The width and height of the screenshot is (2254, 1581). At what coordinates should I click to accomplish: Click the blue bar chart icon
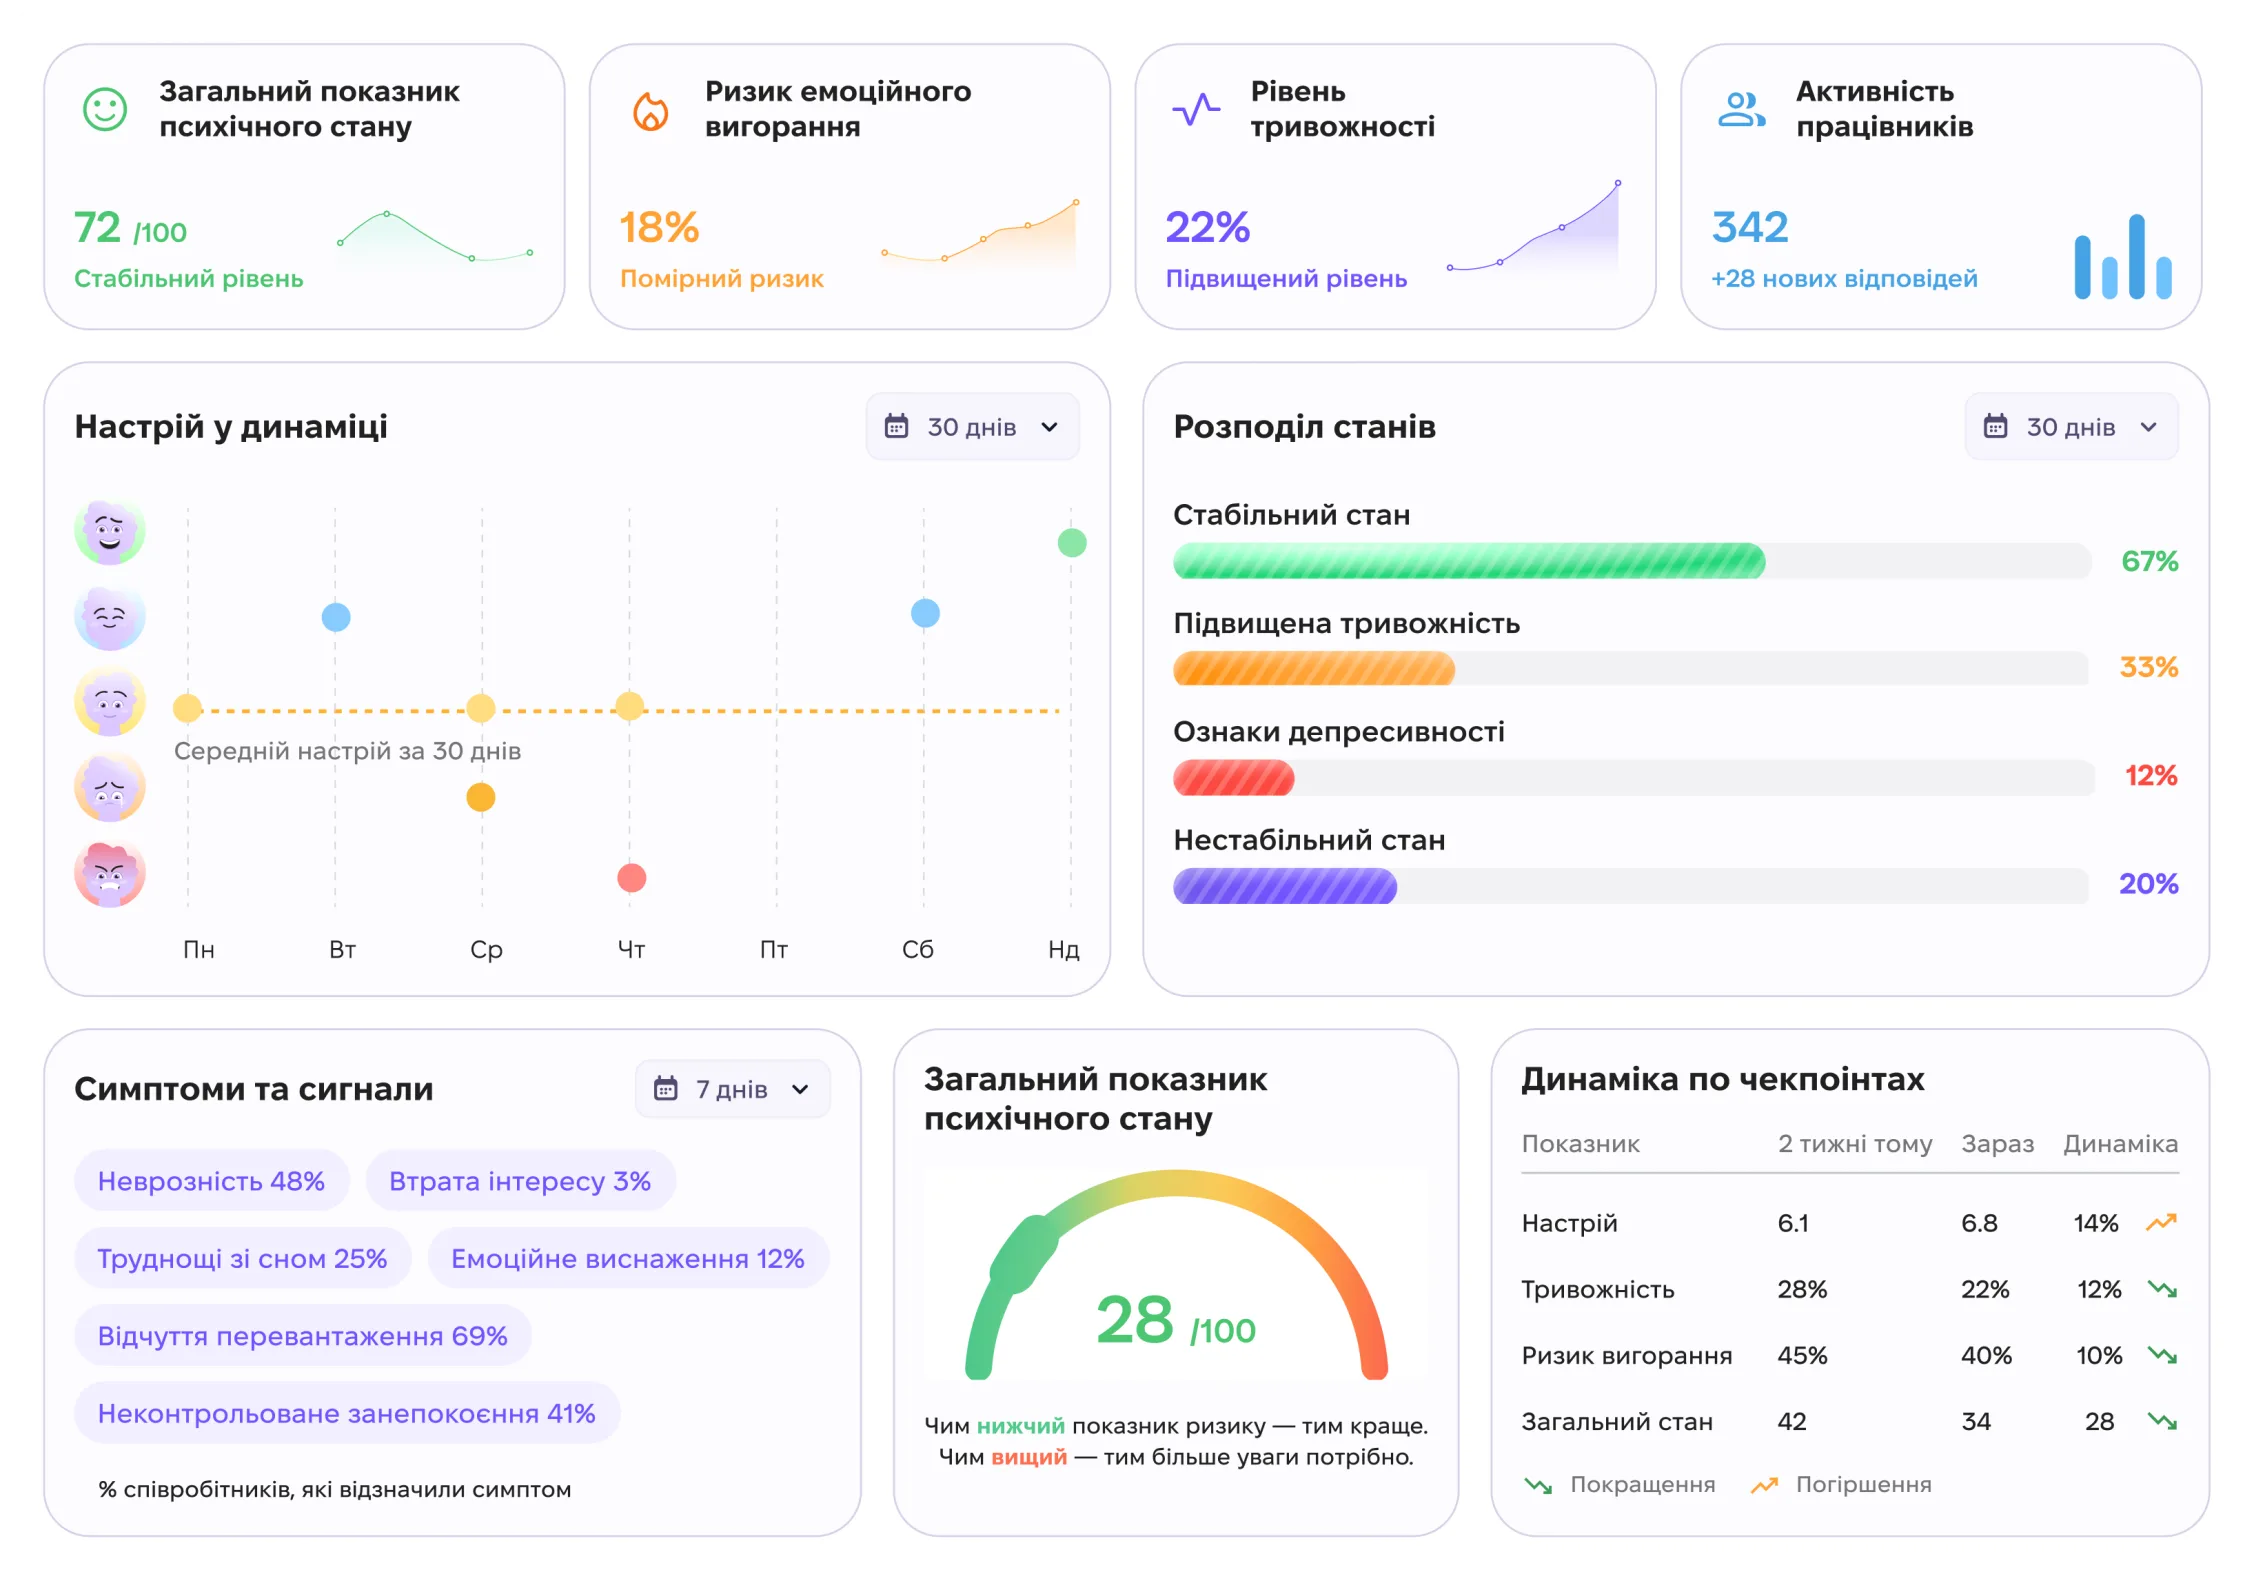pos(2123,256)
